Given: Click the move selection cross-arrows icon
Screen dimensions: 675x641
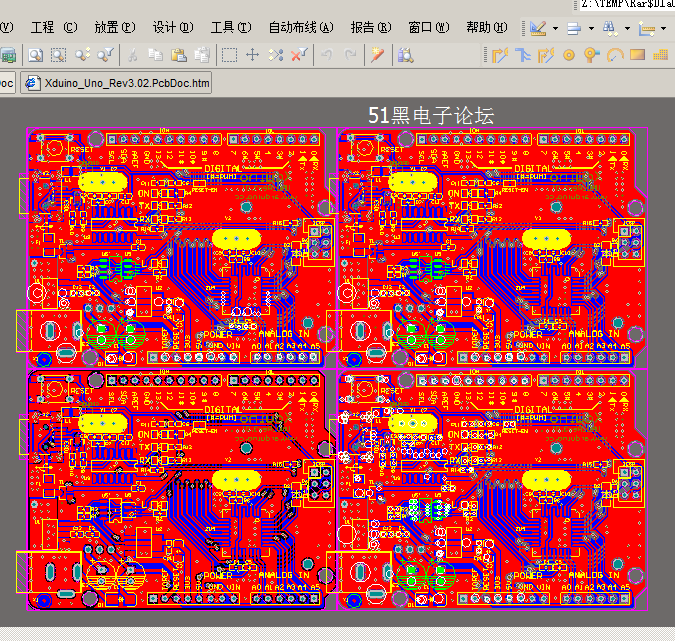Looking at the screenshot, I should pyautogui.click(x=252, y=55).
